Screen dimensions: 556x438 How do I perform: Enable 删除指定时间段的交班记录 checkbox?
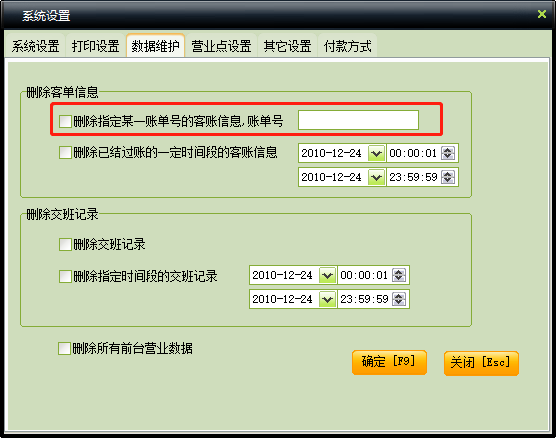point(65,276)
